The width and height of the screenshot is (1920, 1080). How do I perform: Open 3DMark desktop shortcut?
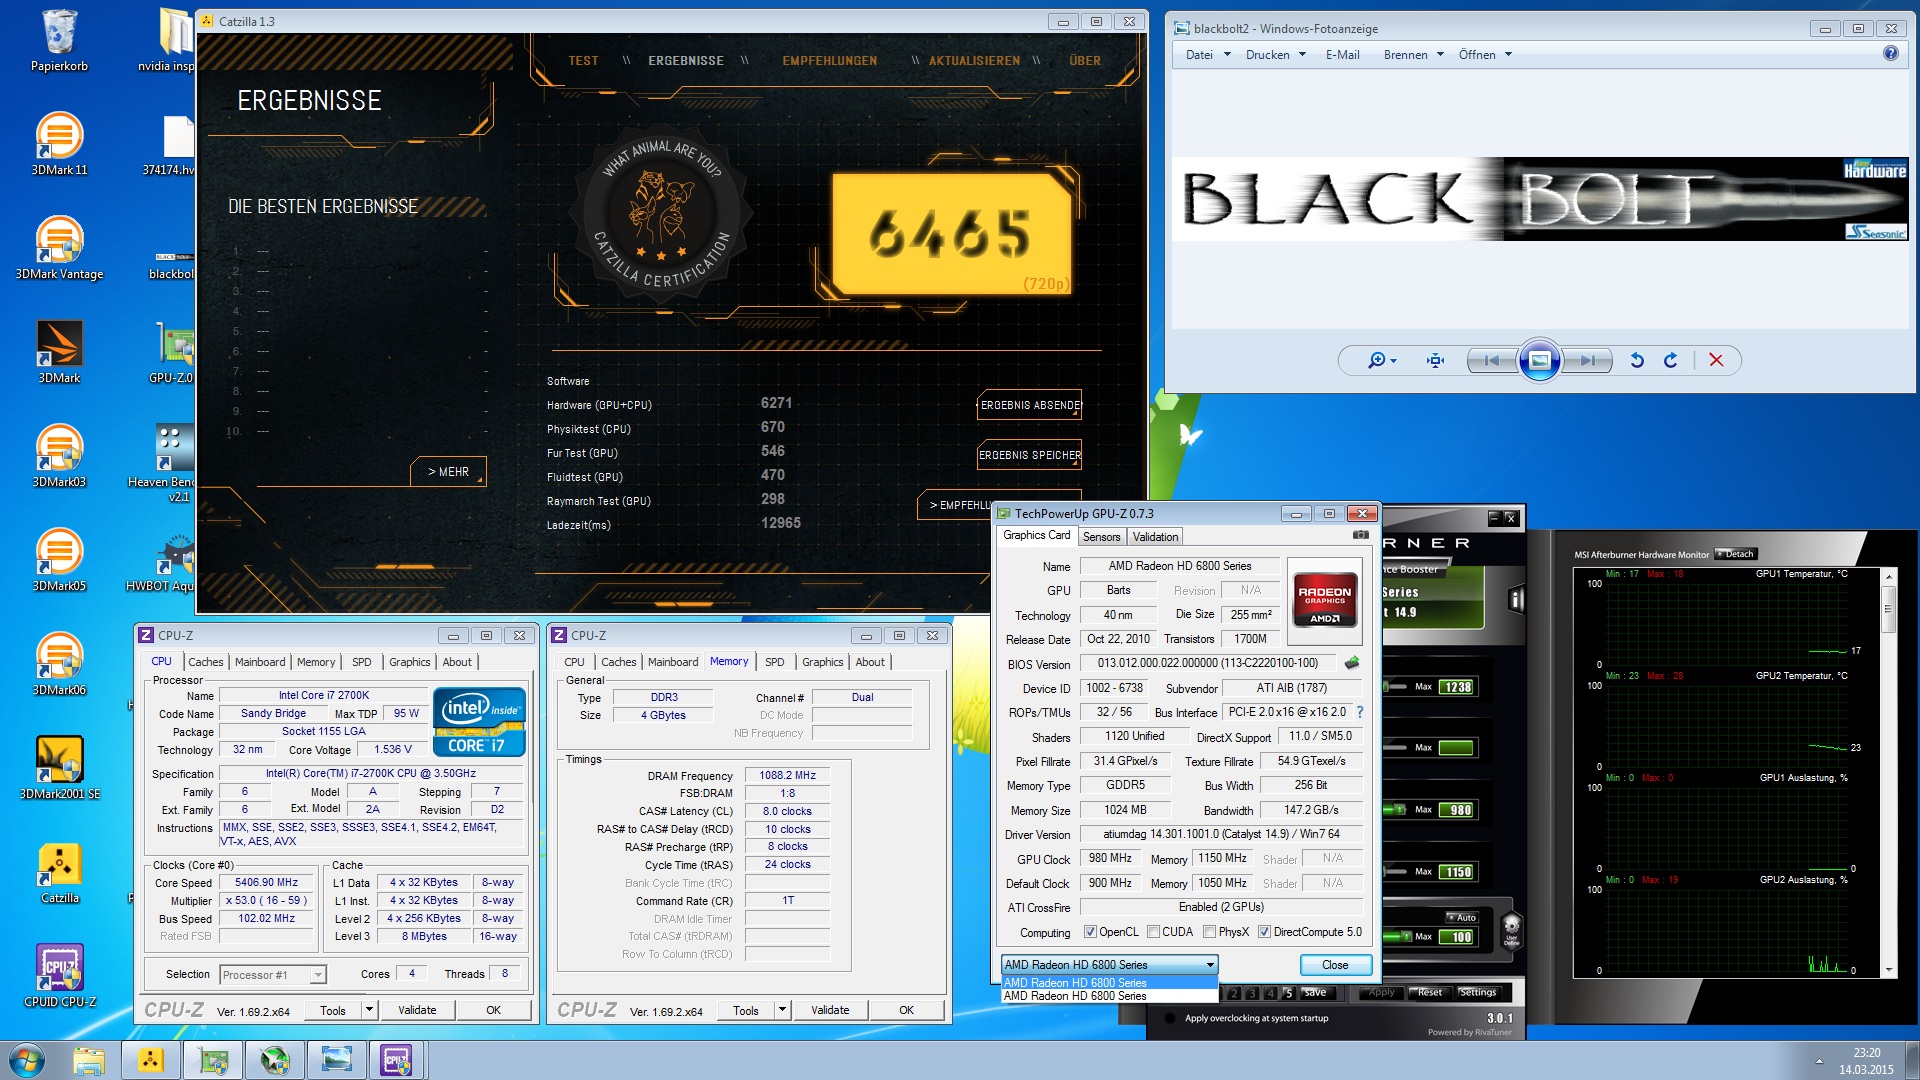(x=59, y=353)
